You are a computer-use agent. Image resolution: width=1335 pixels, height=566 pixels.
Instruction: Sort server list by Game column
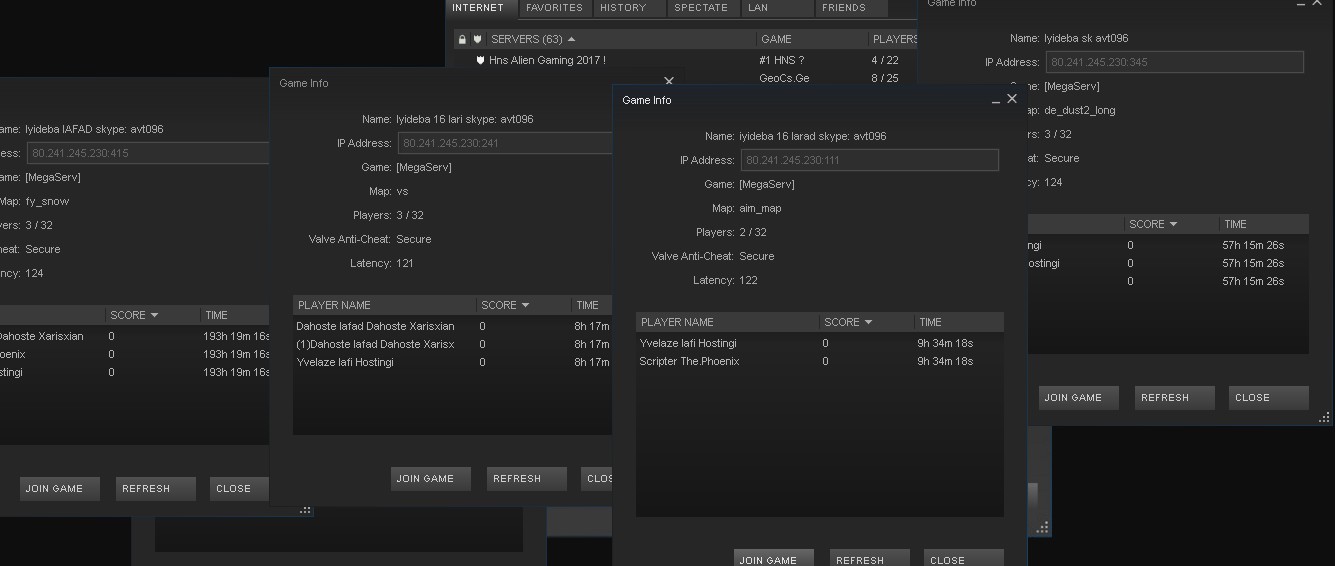click(812, 39)
